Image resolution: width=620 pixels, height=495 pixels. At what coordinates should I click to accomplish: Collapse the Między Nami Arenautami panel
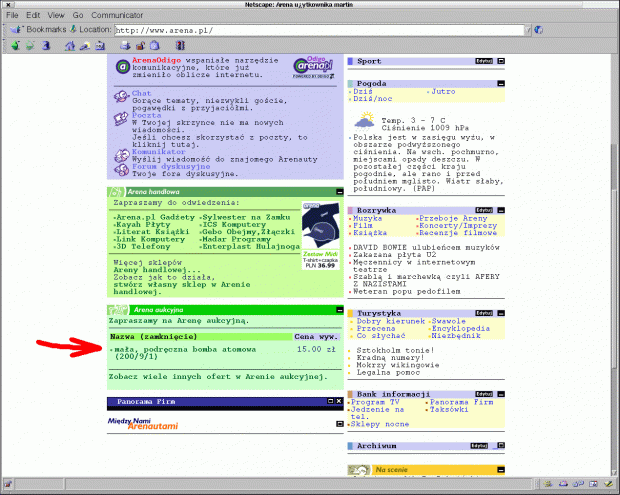point(340,424)
